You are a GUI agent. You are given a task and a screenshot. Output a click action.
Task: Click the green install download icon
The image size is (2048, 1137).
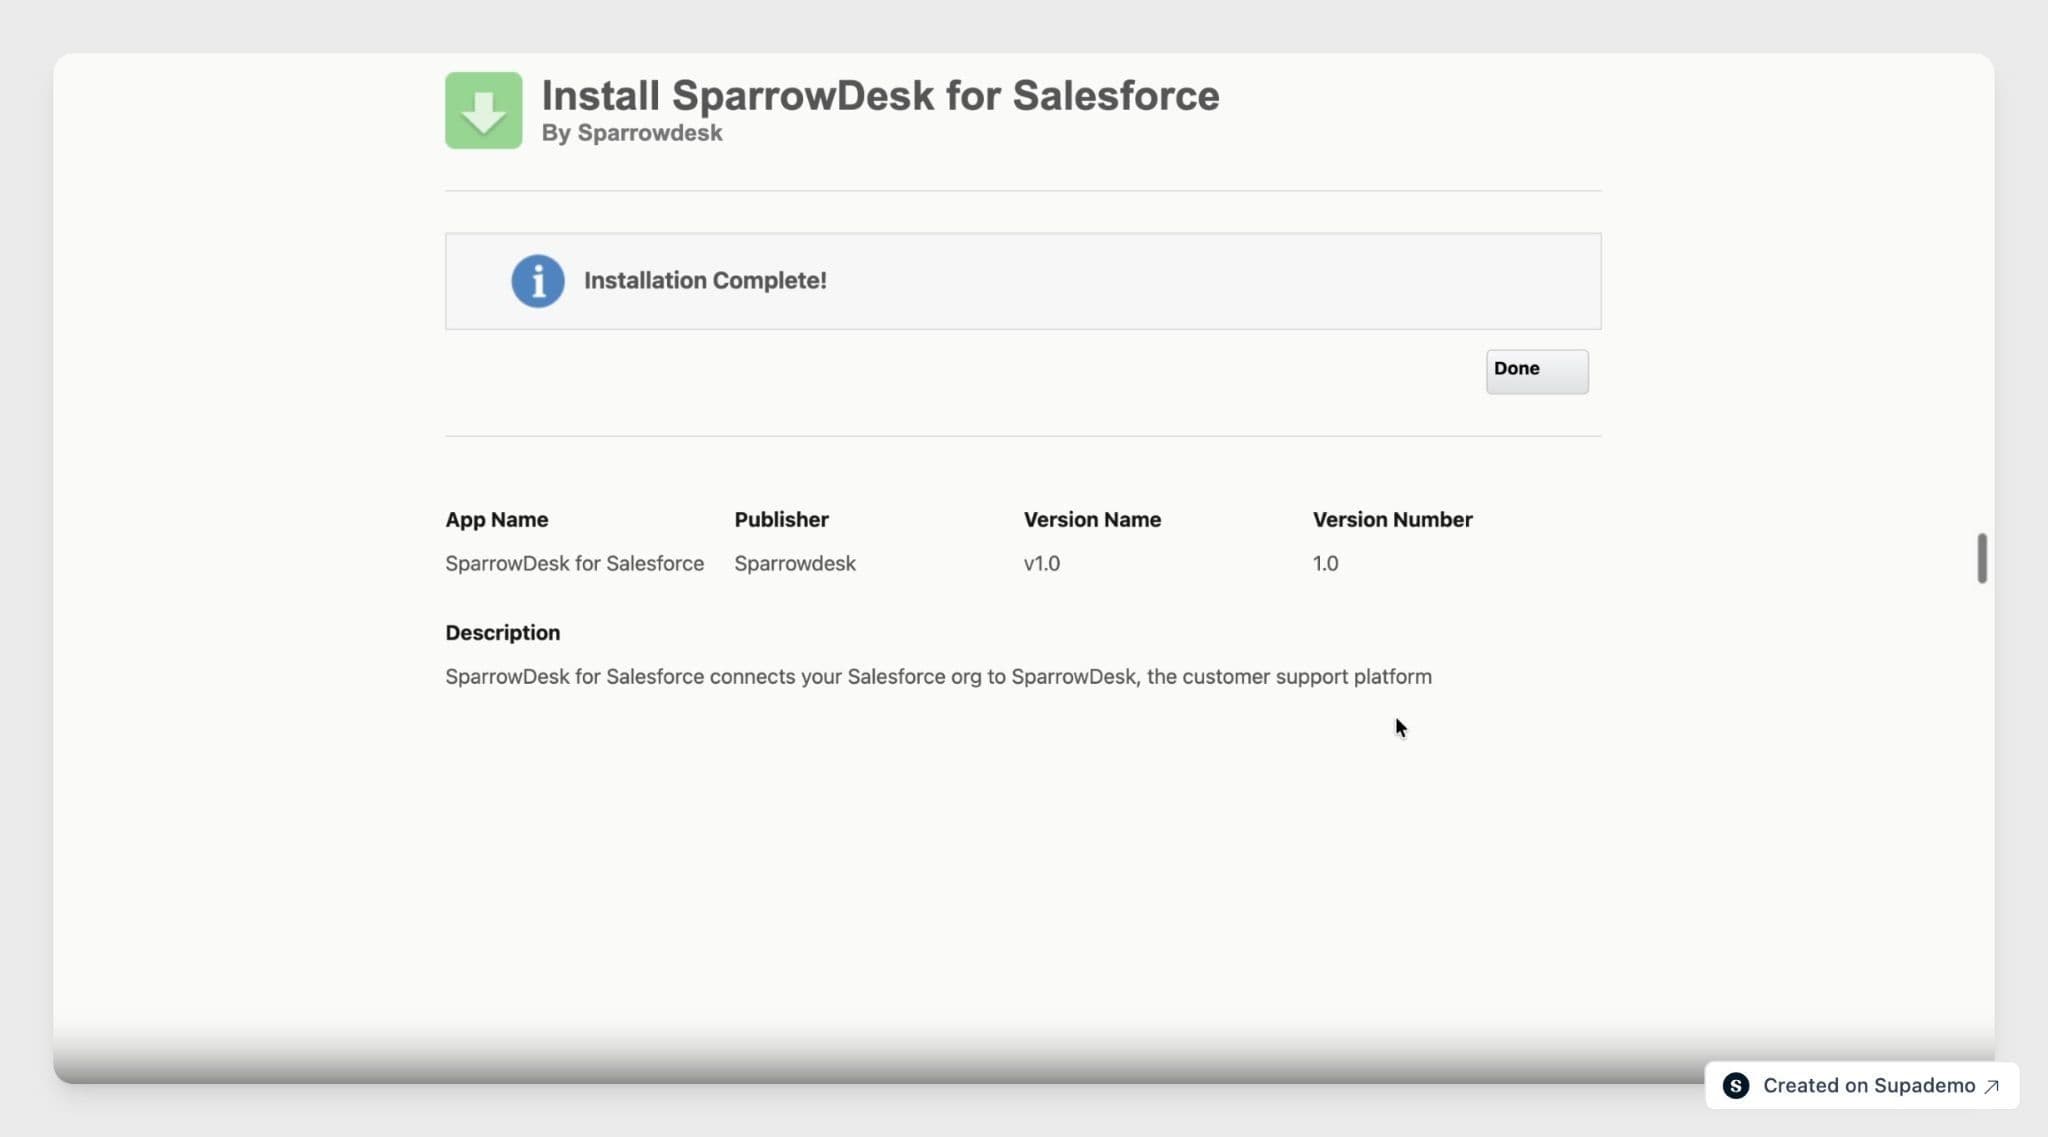484,110
